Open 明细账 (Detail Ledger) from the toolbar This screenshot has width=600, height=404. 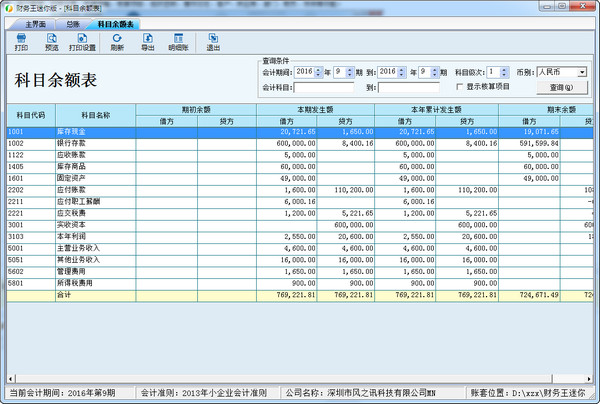[179, 41]
